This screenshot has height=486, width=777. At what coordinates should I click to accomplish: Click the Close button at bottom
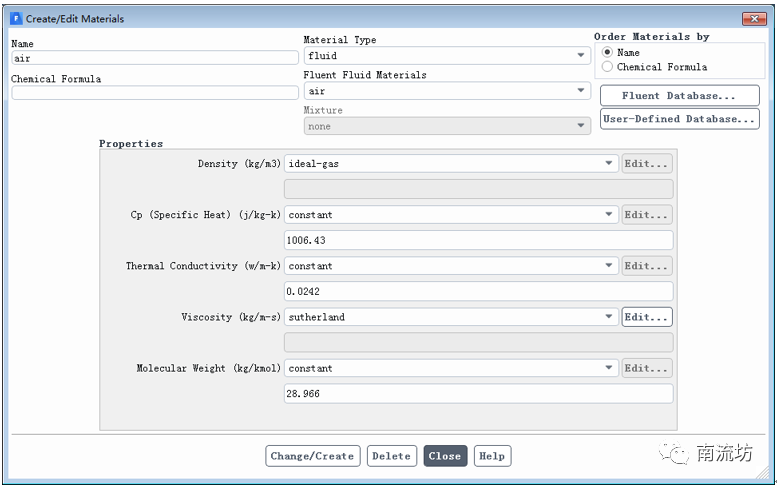coord(444,456)
